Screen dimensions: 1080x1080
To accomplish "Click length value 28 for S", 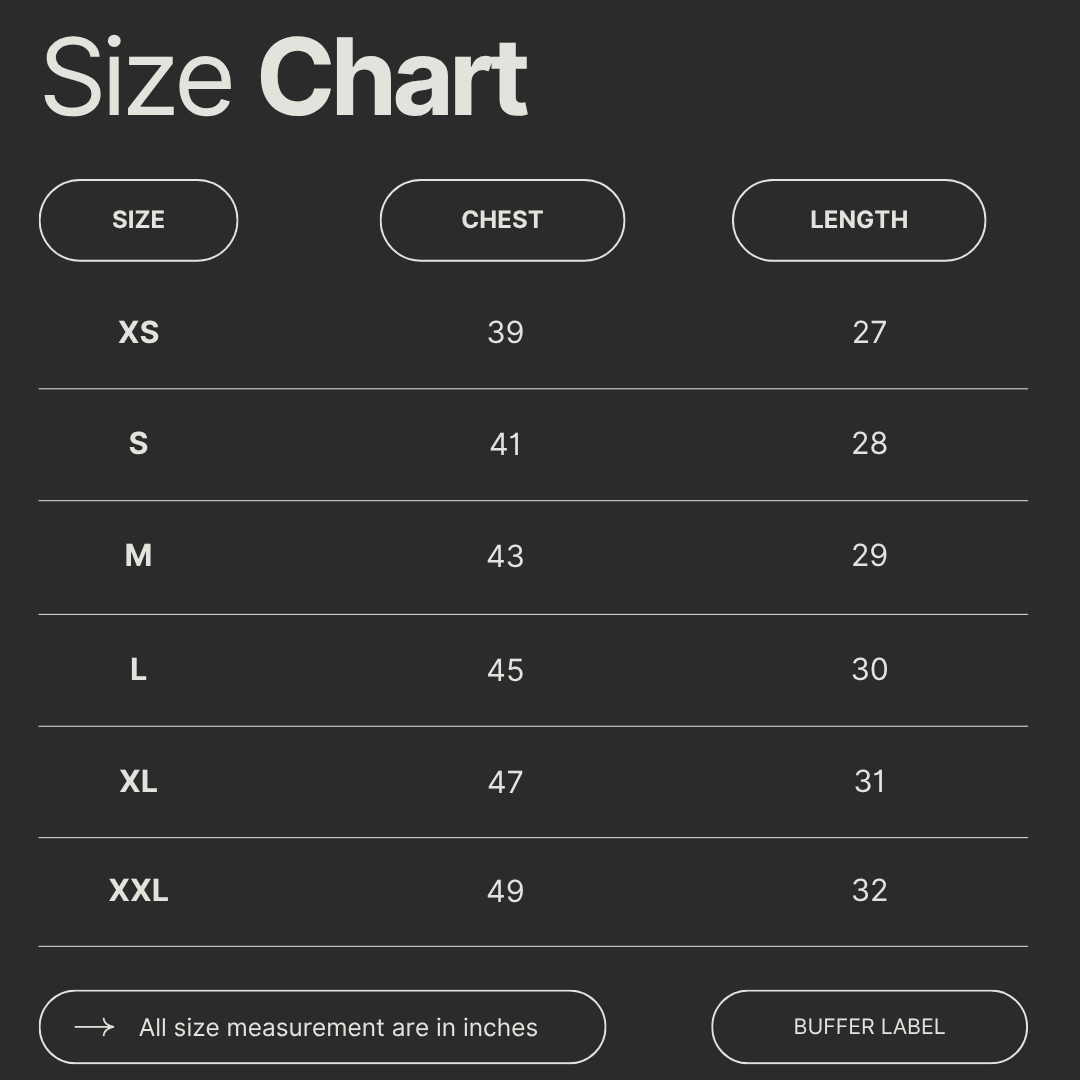I will (869, 443).
